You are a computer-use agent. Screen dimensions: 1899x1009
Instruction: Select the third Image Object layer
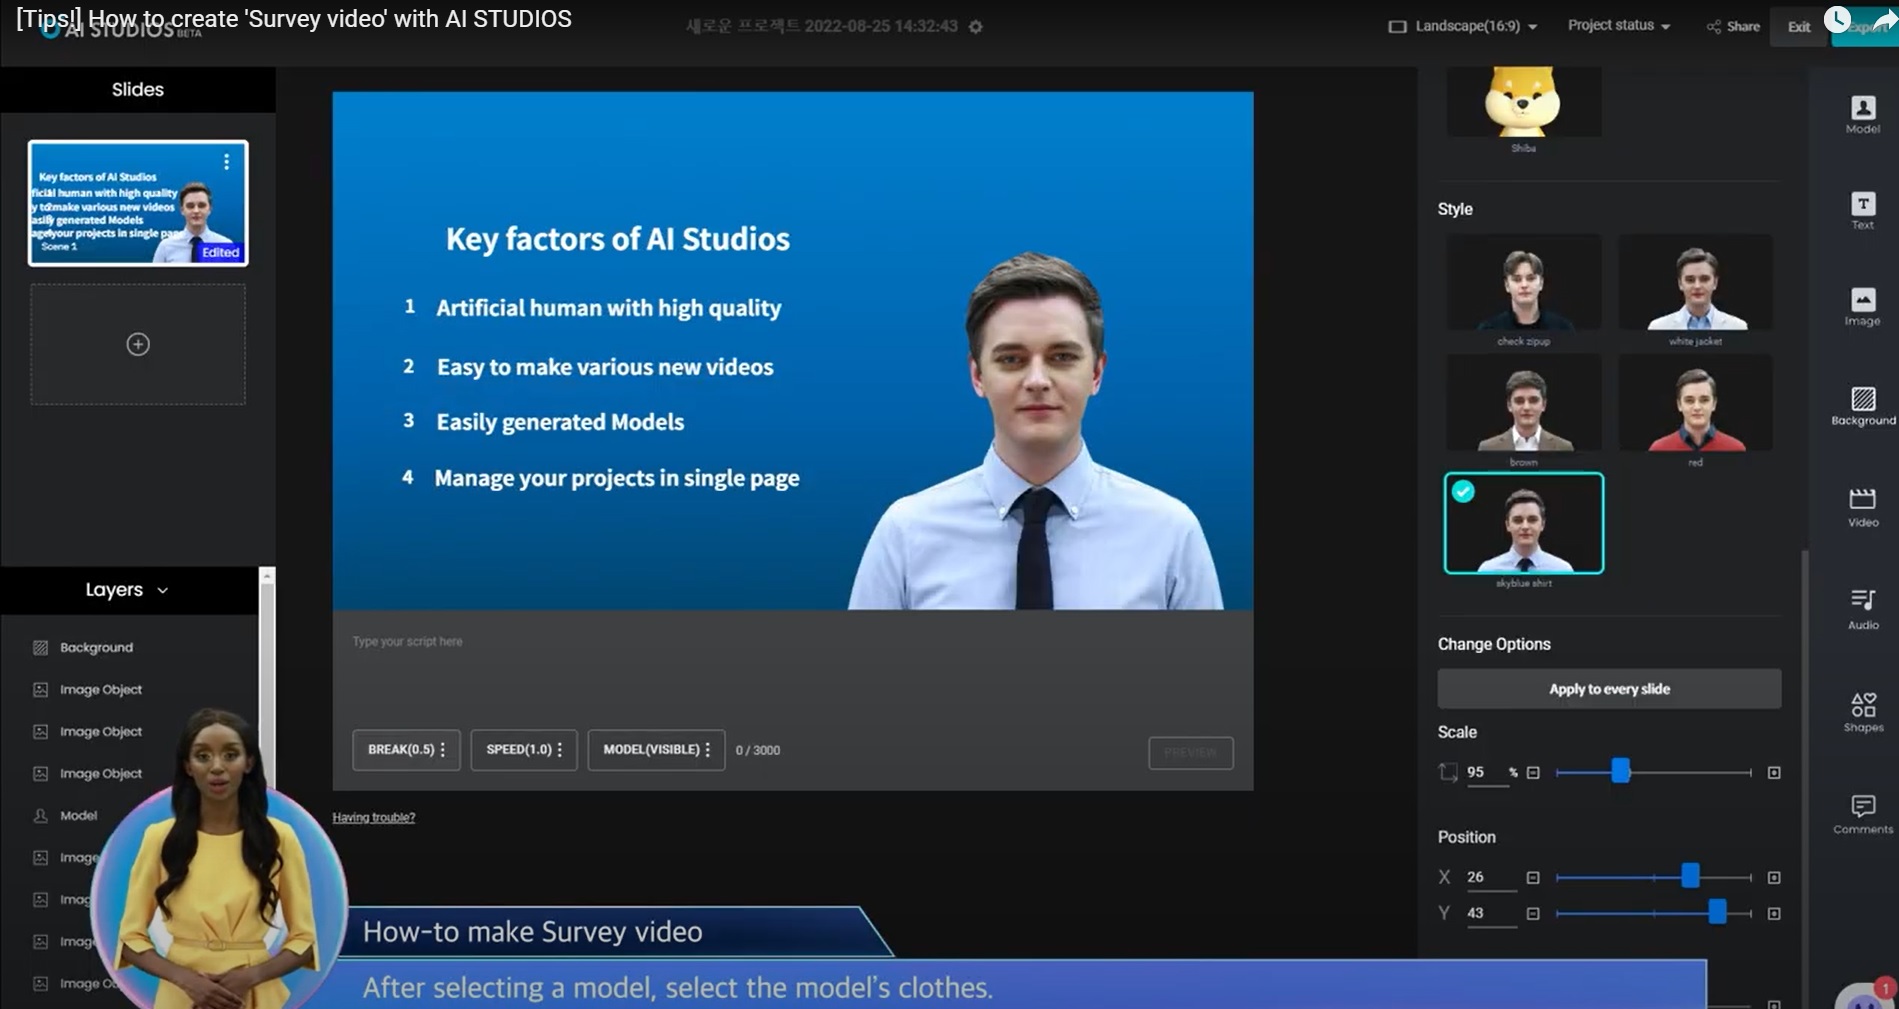[130, 773]
